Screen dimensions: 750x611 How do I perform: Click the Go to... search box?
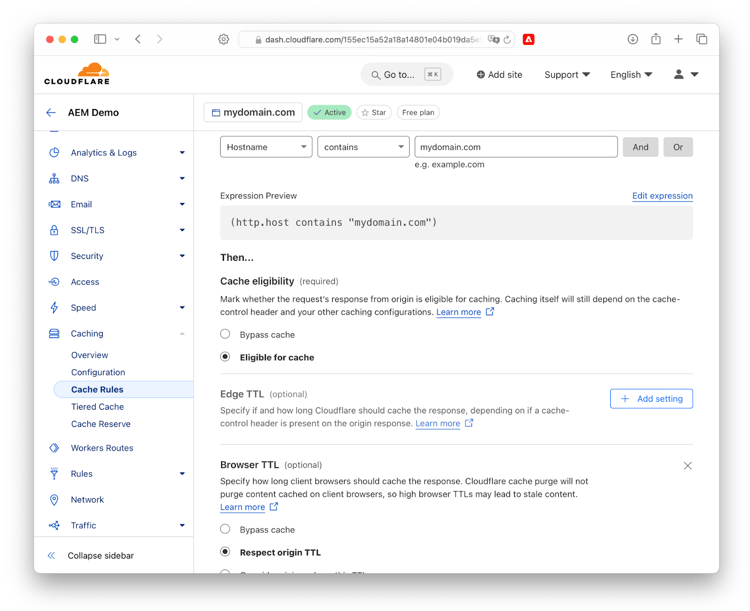pyautogui.click(x=407, y=75)
